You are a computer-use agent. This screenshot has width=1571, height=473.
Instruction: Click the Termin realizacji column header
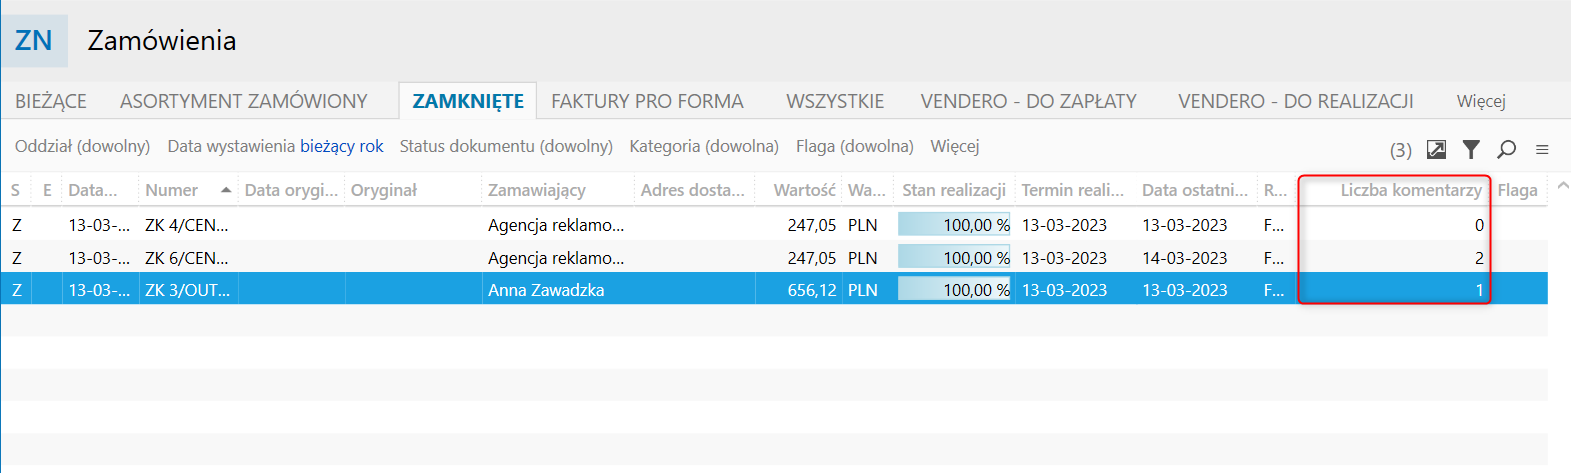pyautogui.click(x=1075, y=190)
